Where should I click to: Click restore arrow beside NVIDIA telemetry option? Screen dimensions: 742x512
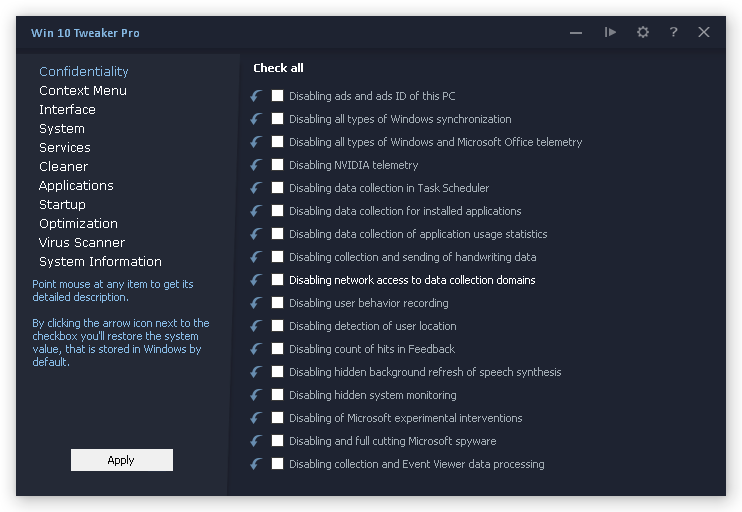coord(257,165)
